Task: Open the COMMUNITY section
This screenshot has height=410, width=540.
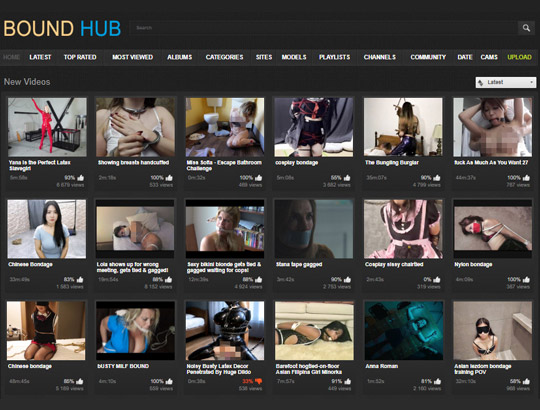Action: 428,57
